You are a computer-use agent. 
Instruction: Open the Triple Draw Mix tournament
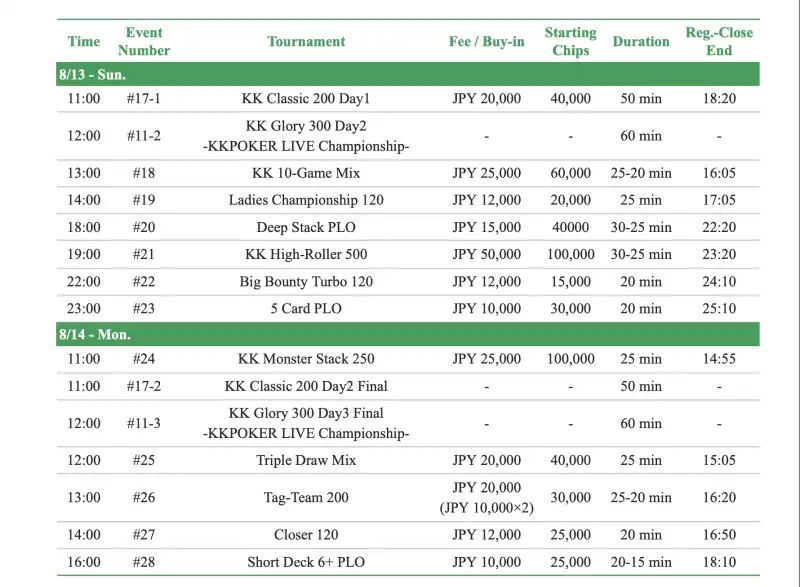pyautogui.click(x=306, y=460)
